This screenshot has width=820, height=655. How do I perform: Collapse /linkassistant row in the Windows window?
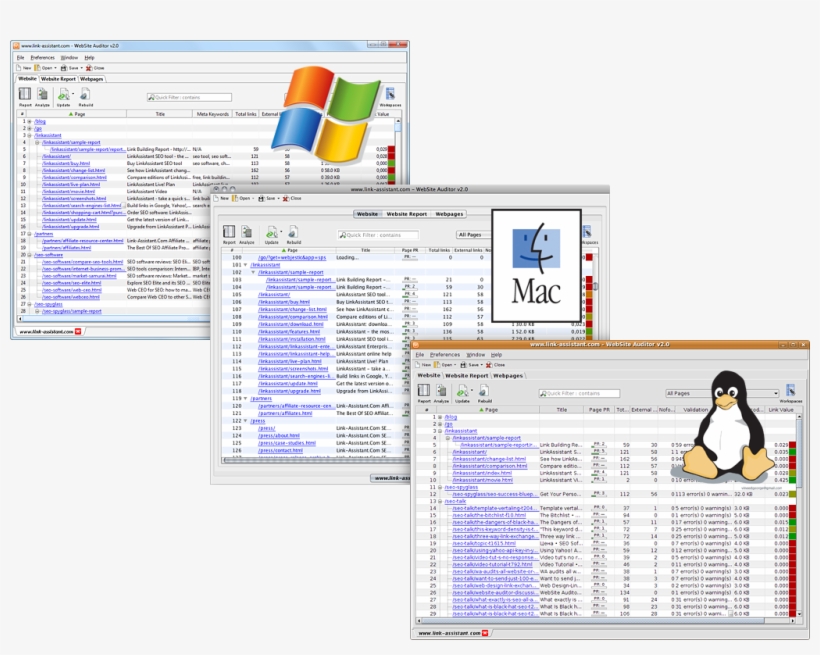point(30,135)
